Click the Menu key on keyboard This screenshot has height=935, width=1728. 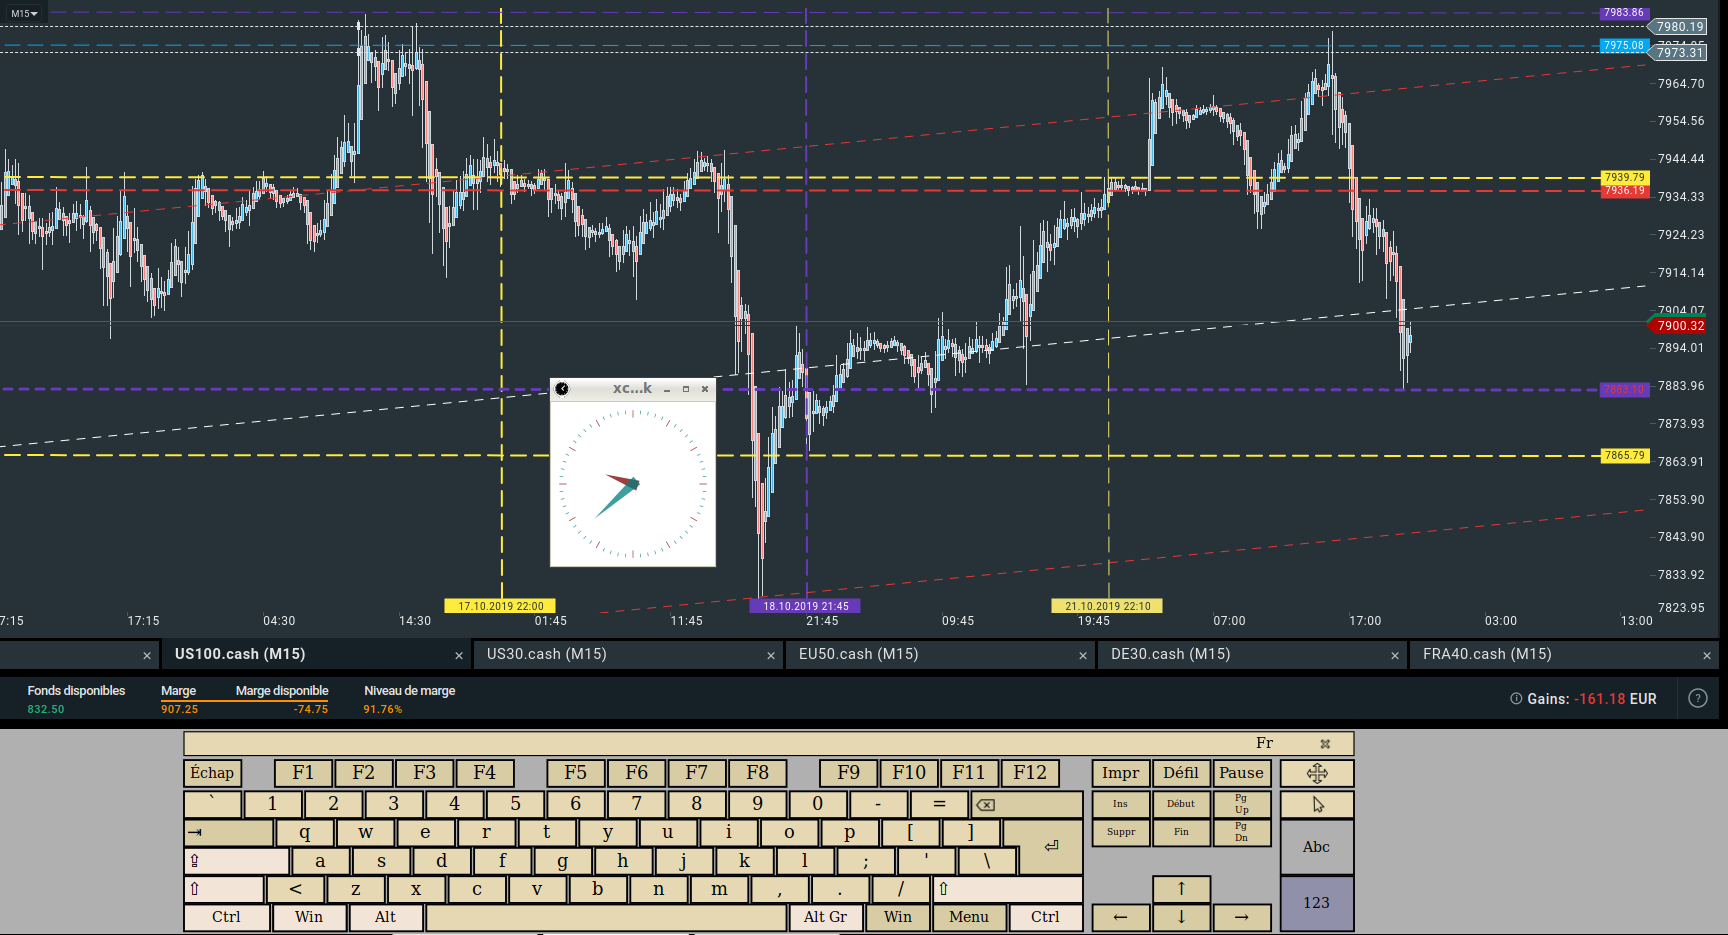(969, 917)
